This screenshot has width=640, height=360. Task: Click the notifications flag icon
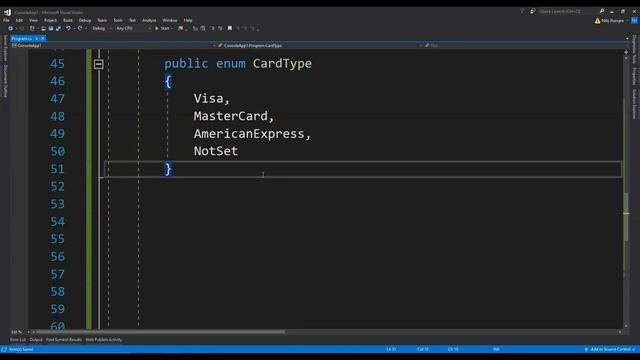point(522,11)
